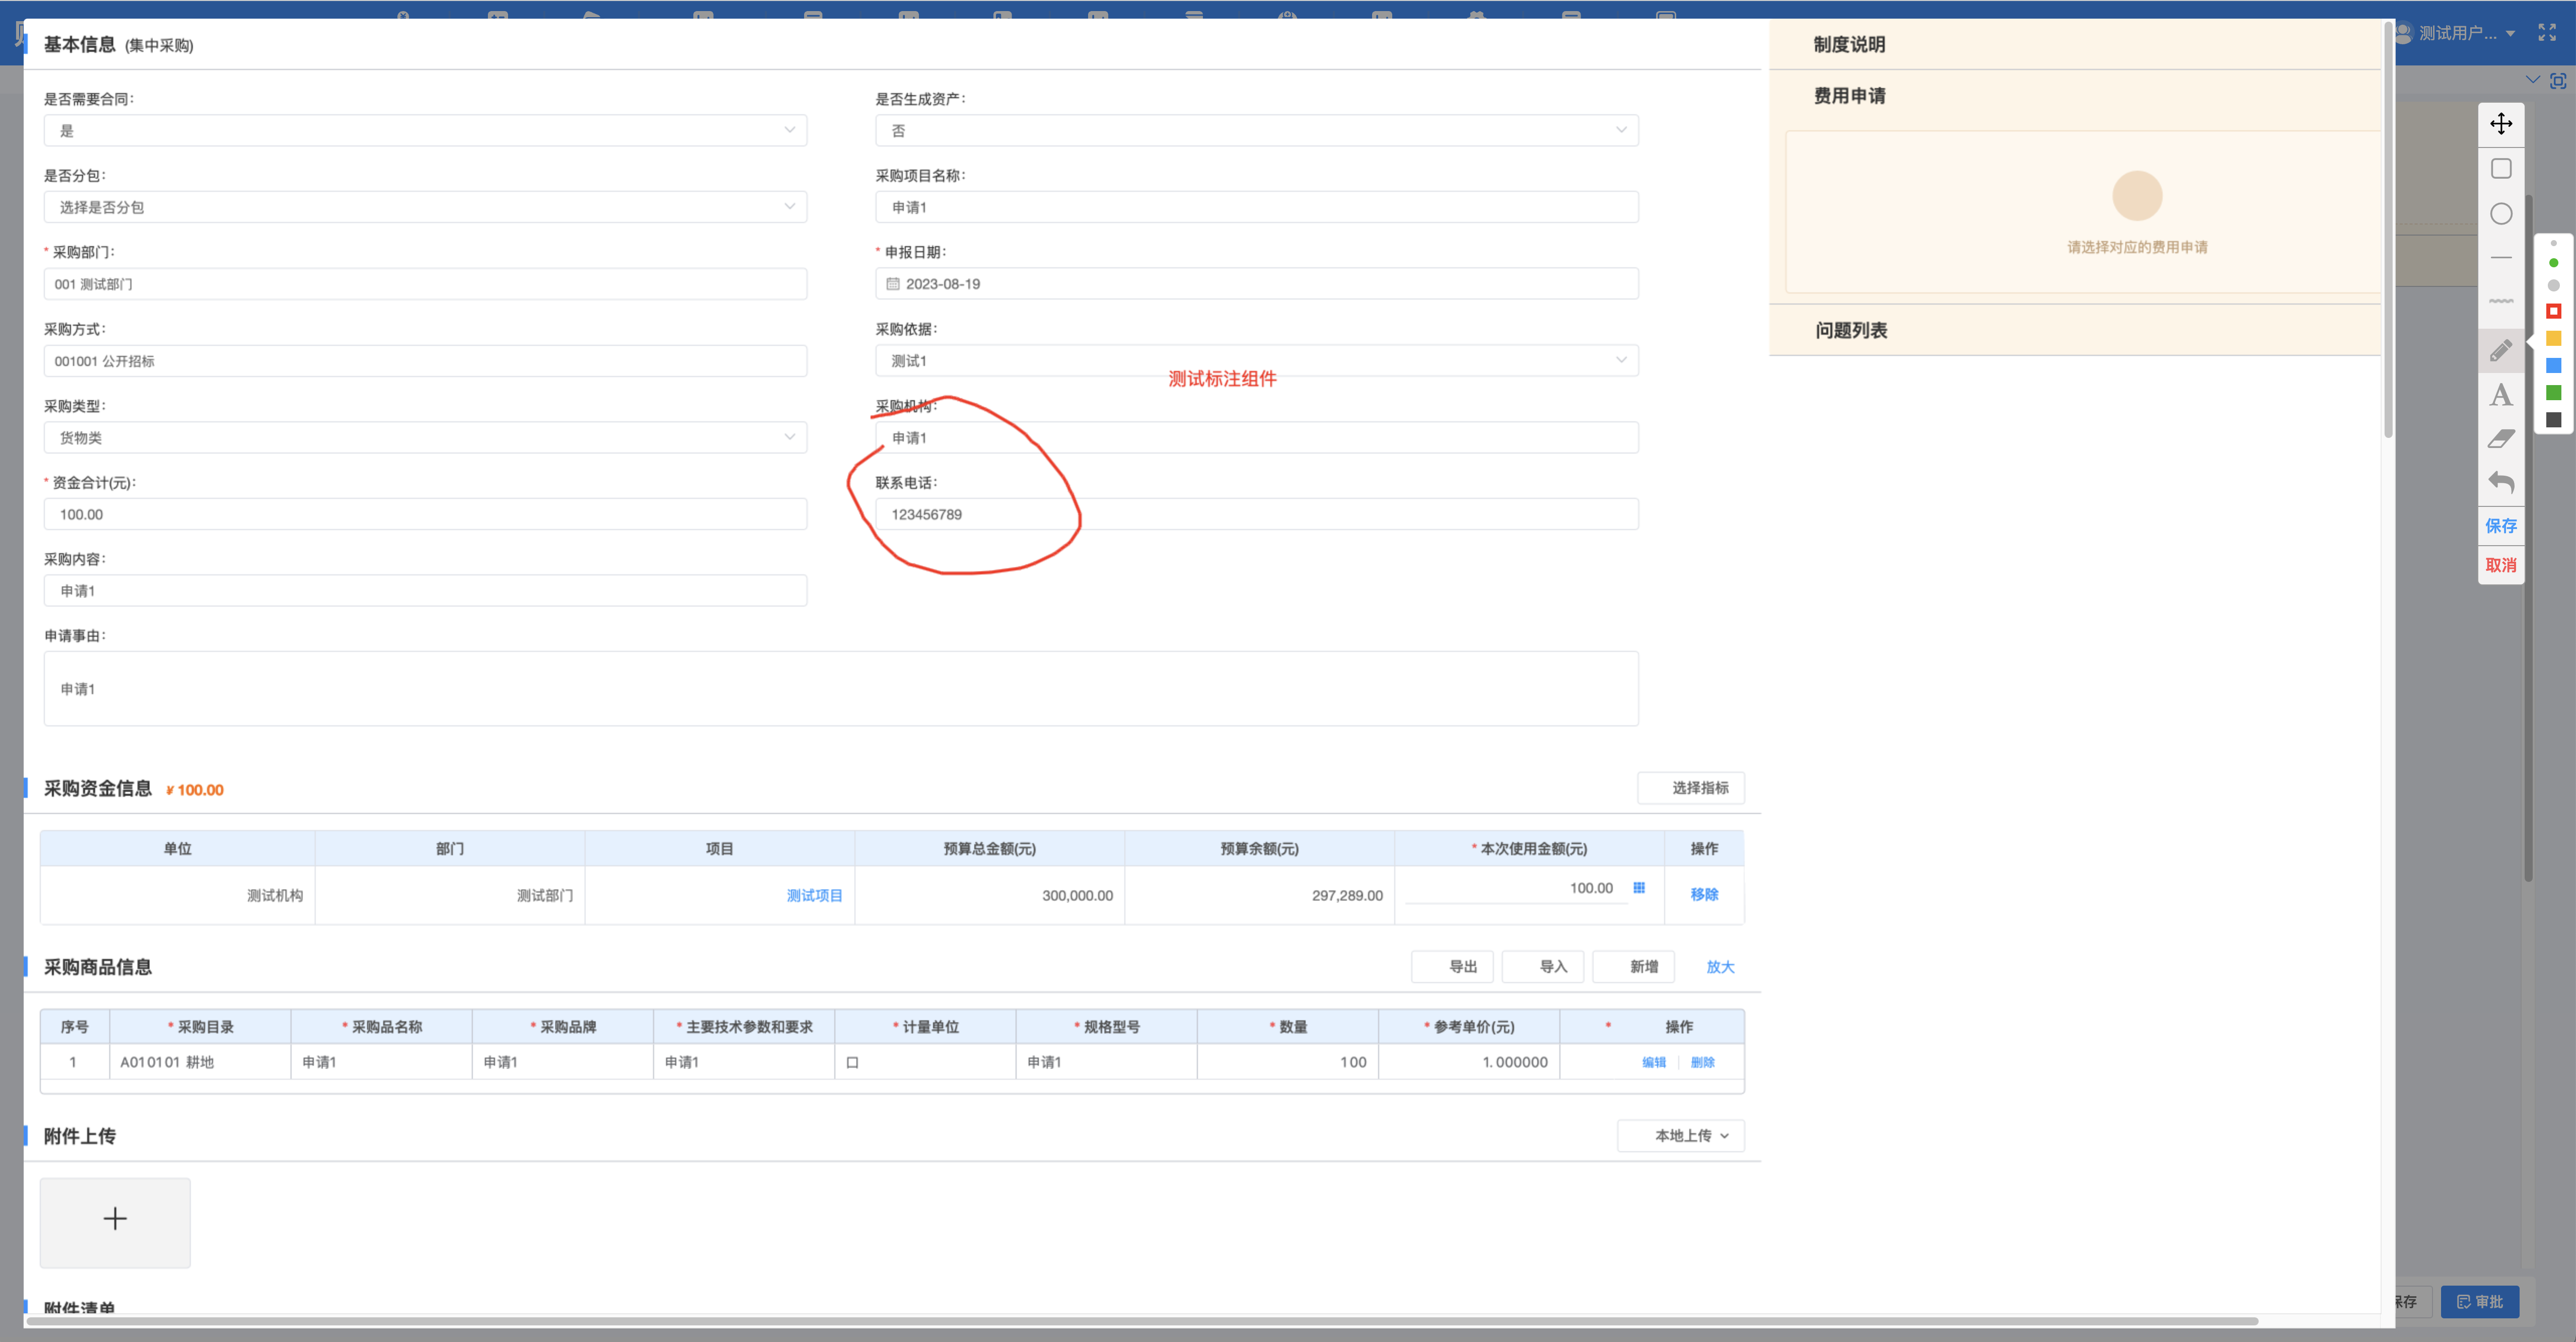Click the 采购内容 input field
The width and height of the screenshot is (2576, 1342).
425,590
